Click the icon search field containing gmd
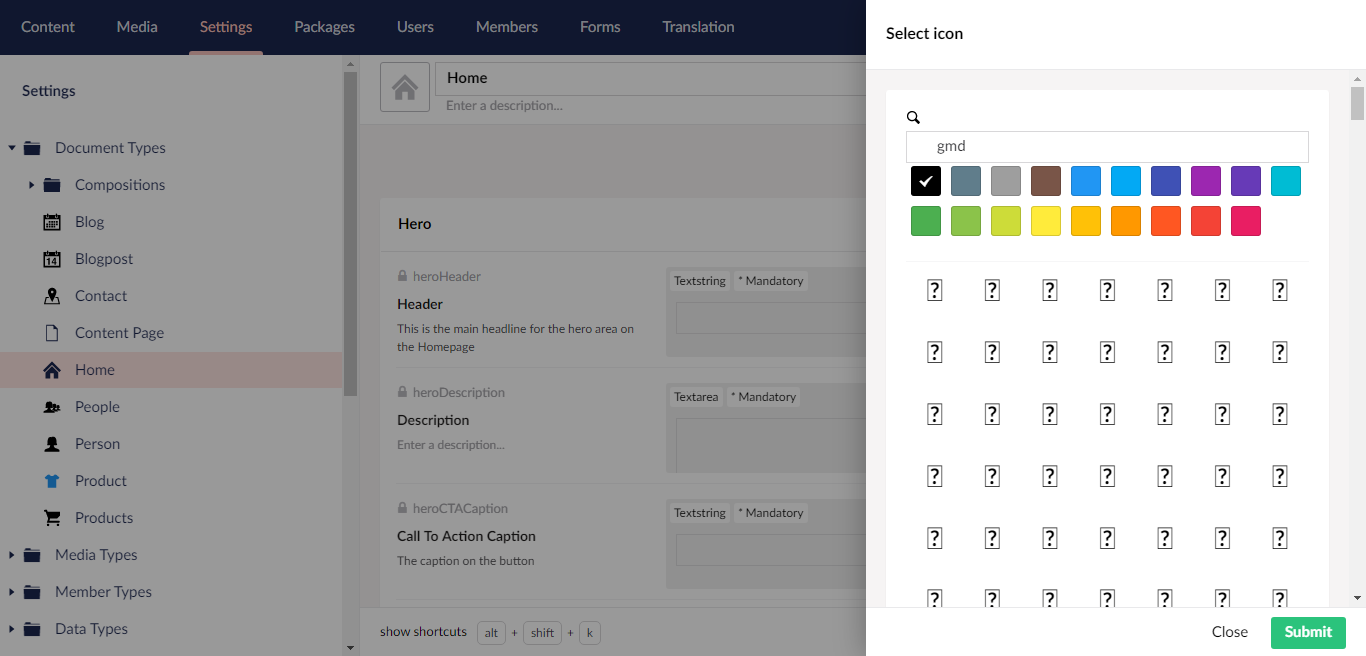The image size is (1366, 656). [x=1107, y=146]
